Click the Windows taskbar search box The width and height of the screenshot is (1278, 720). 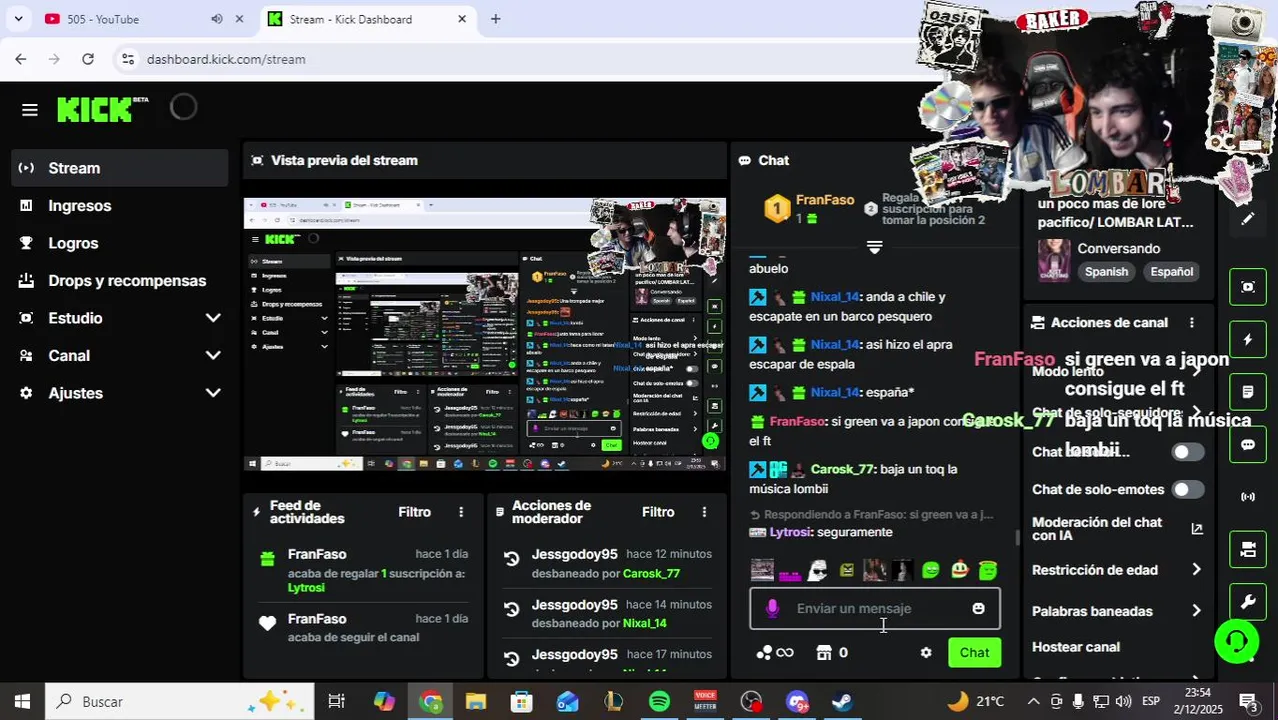pyautogui.click(x=180, y=702)
